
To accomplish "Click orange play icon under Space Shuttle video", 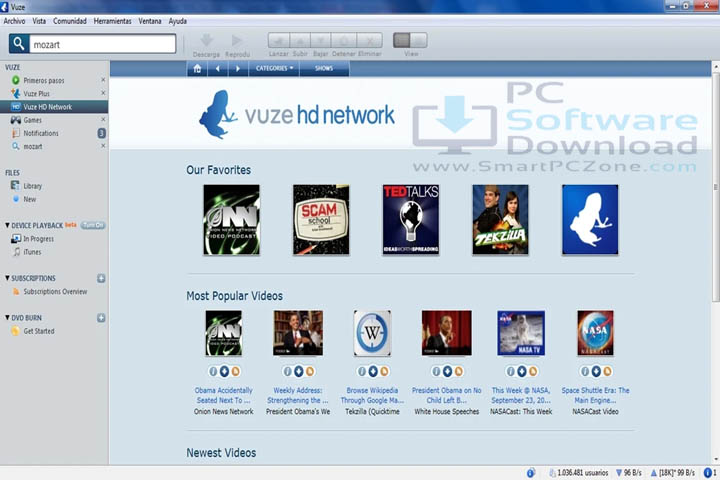I will [607, 371].
